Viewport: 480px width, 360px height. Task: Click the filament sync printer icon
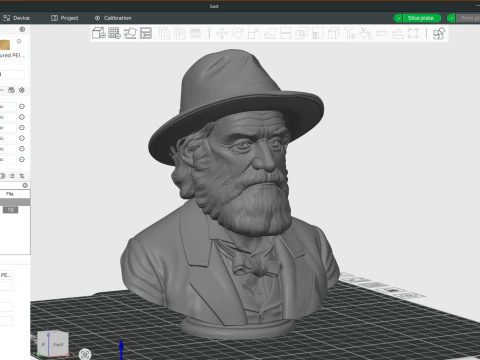pyautogui.click(x=11, y=90)
